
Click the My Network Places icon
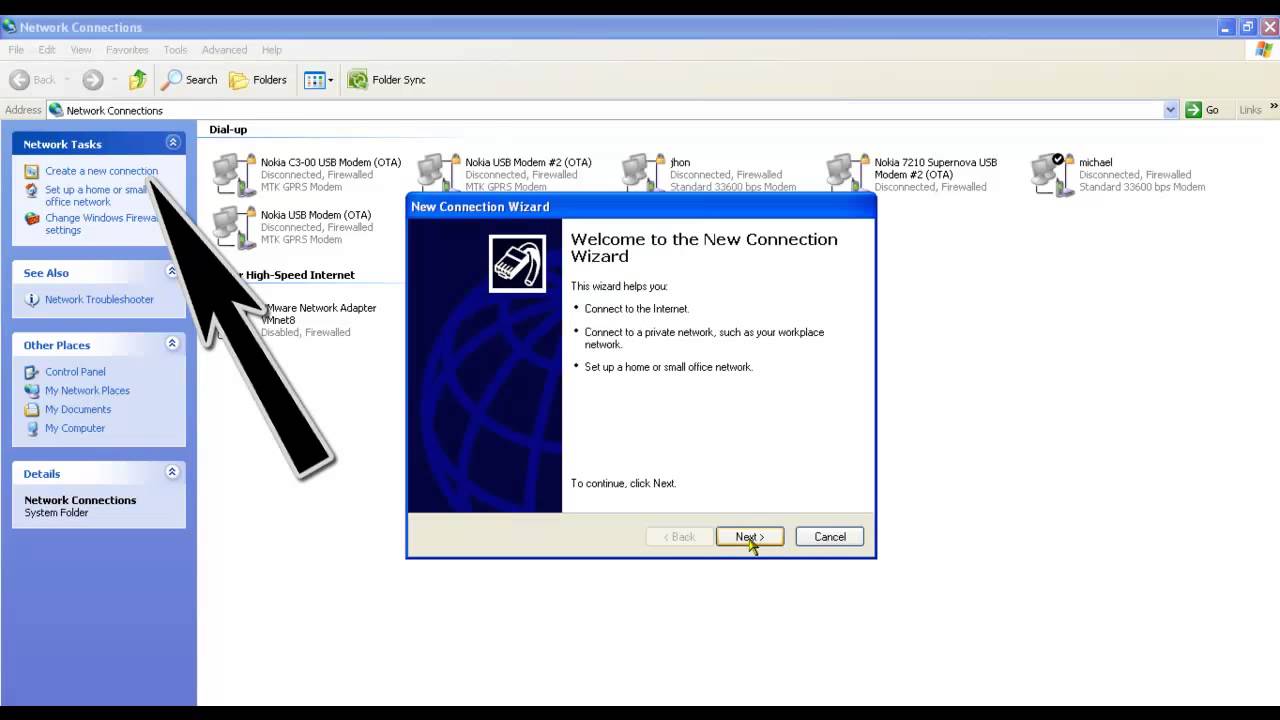pyautogui.click(x=32, y=391)
